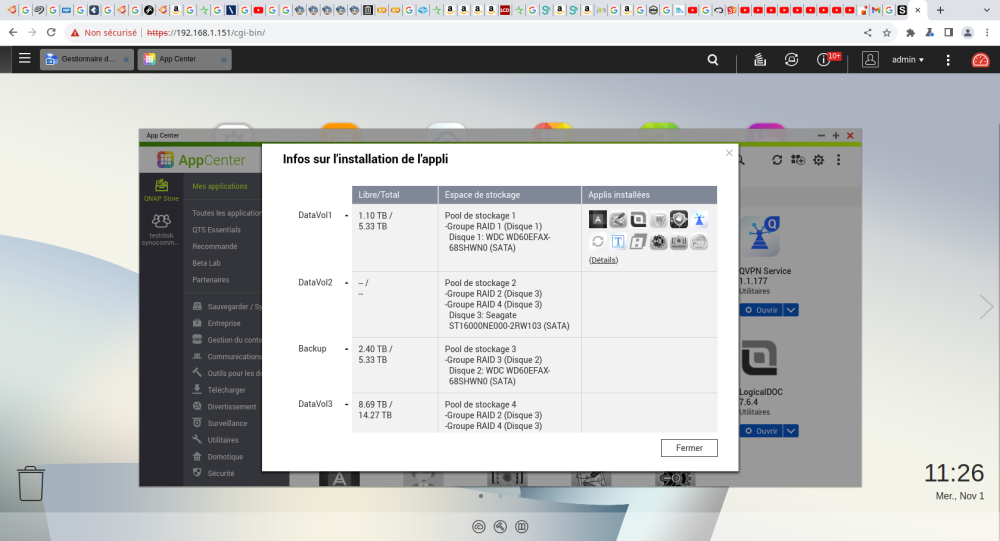This screenshot has width=1000, height=541.
Task: Open background tasks stack icon
Action: [x=760, y=59]
